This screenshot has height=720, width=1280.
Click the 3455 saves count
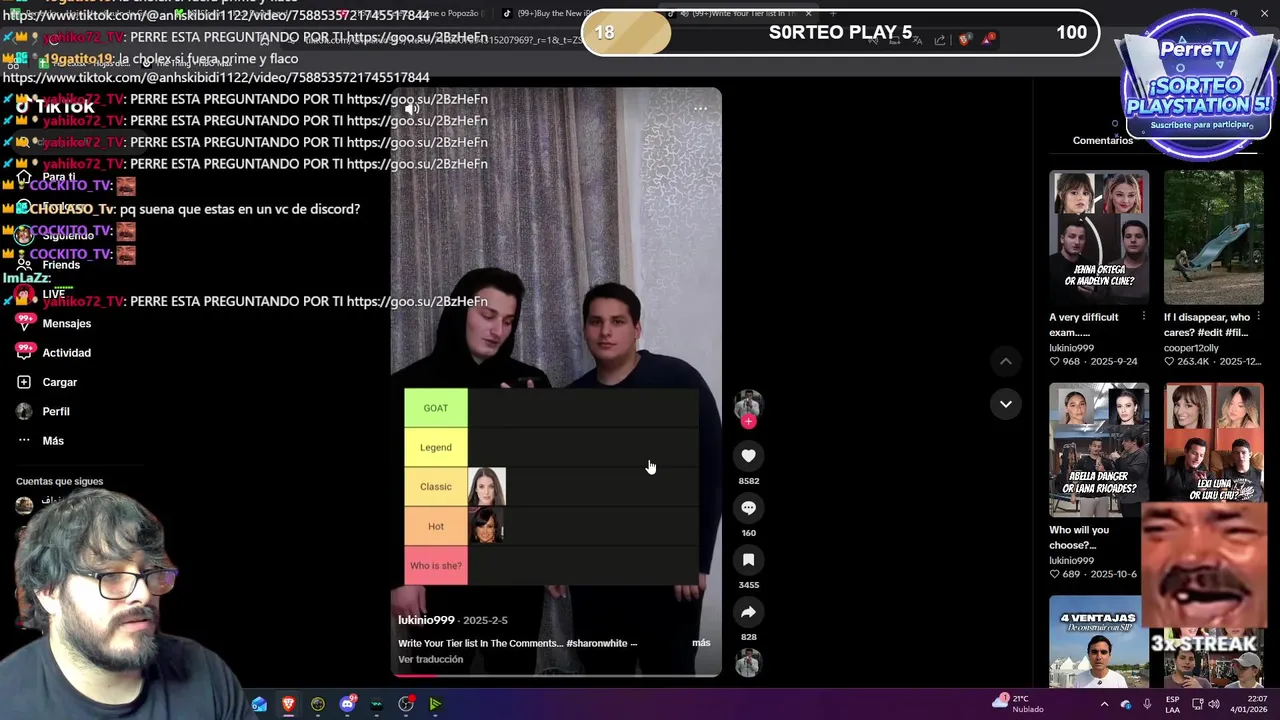(748, 585)
